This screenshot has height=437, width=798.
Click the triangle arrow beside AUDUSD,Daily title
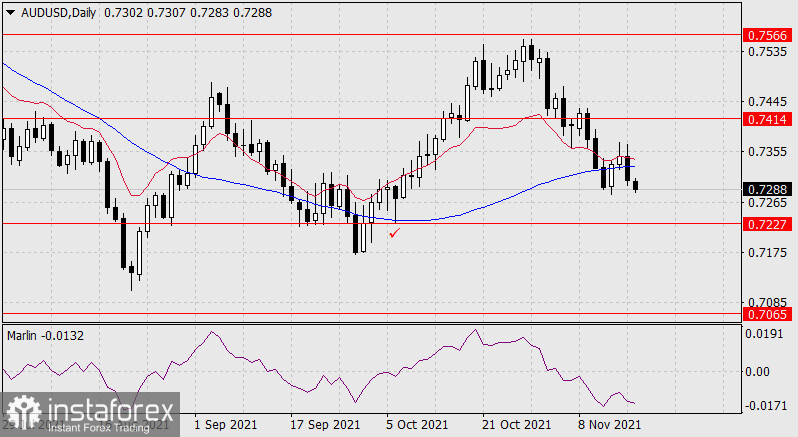point(10,10)
